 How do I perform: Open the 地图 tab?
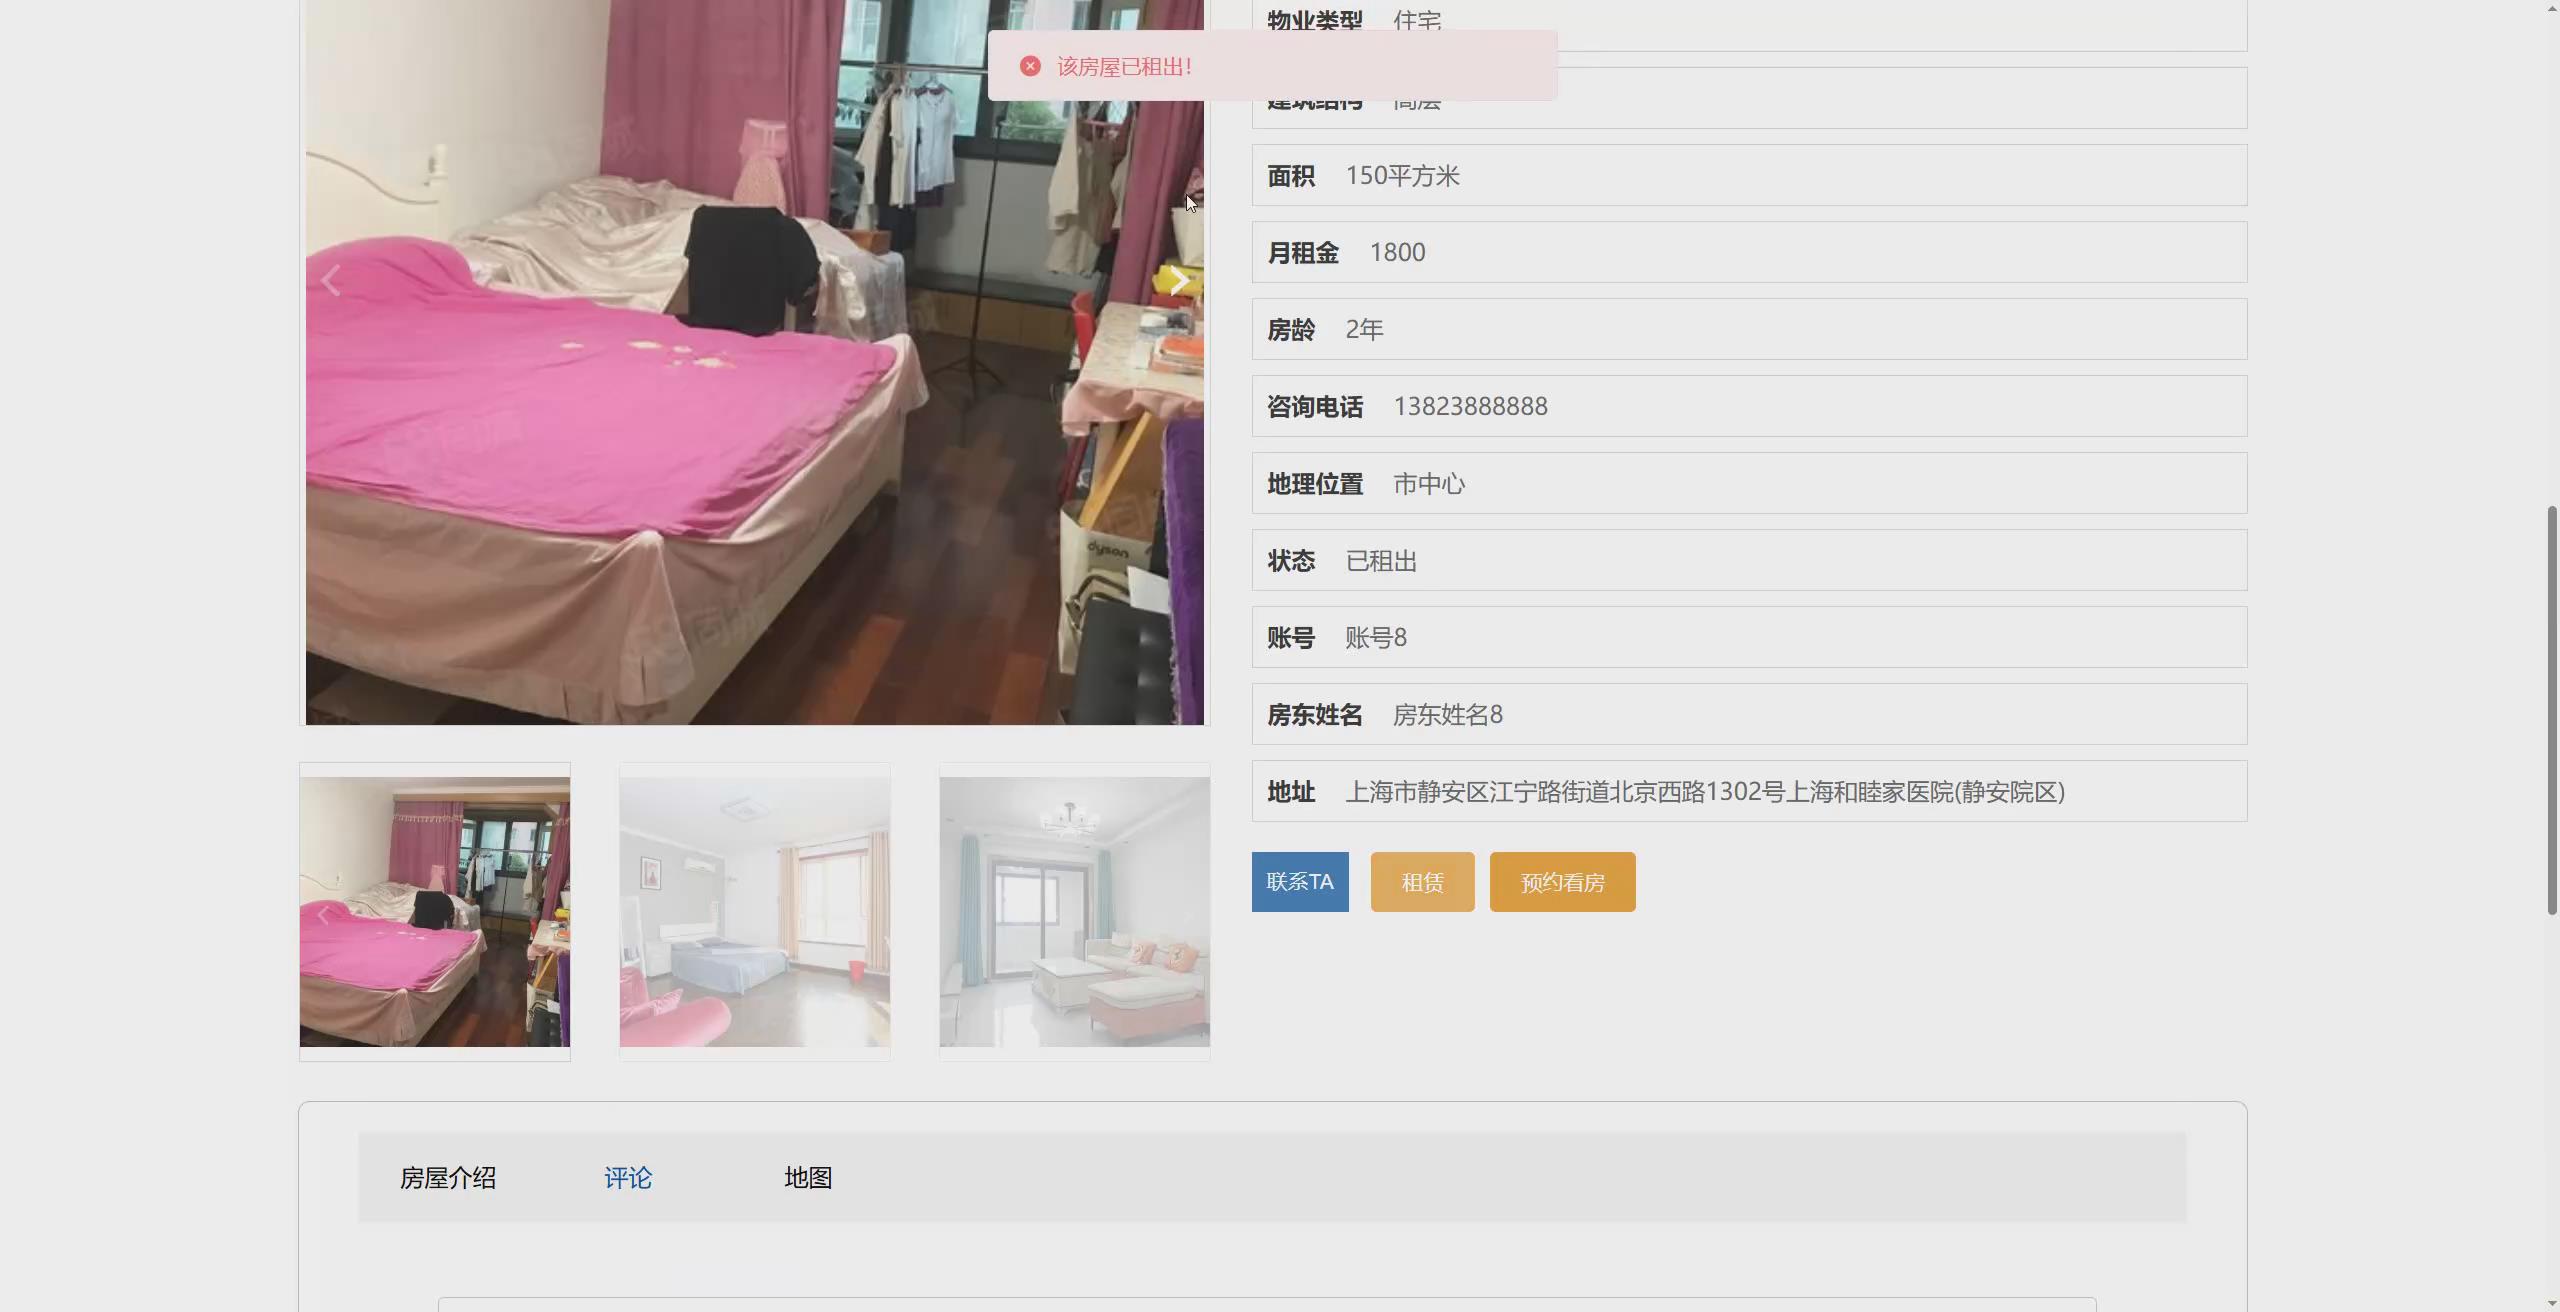808,1178
